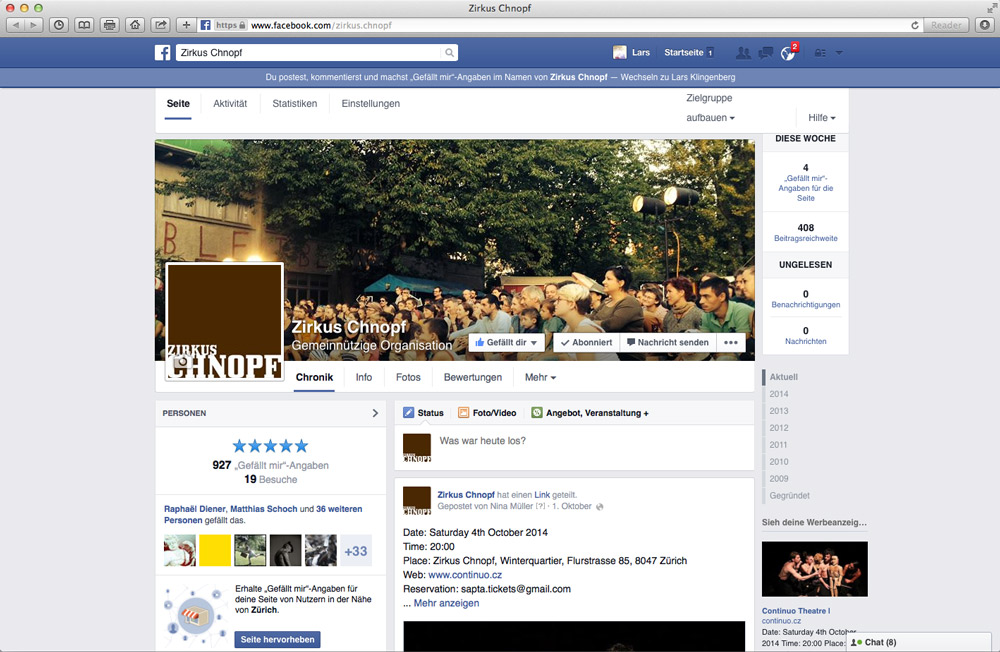
Task: Toggle the Reader view button
Action: coord(947,24)
